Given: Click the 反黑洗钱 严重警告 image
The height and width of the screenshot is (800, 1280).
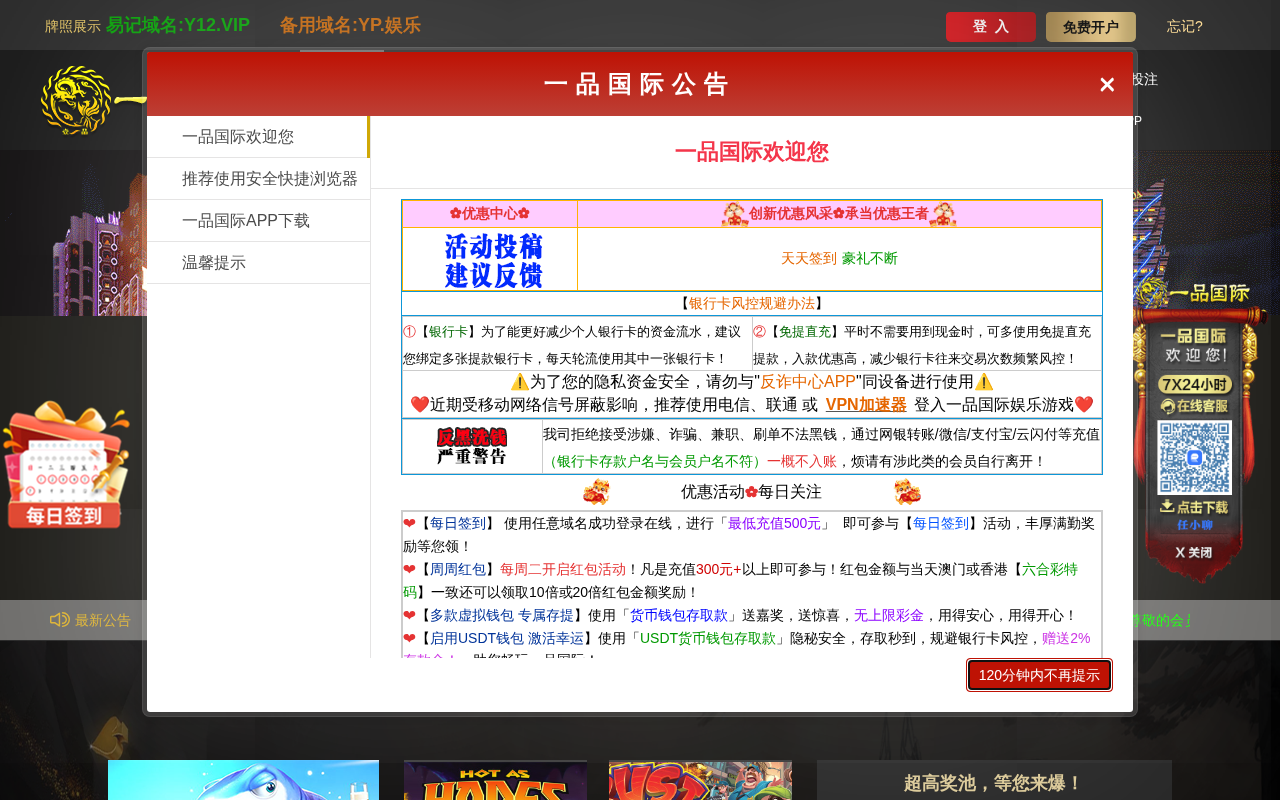Looking at the screenshot, I should (472, 446).
